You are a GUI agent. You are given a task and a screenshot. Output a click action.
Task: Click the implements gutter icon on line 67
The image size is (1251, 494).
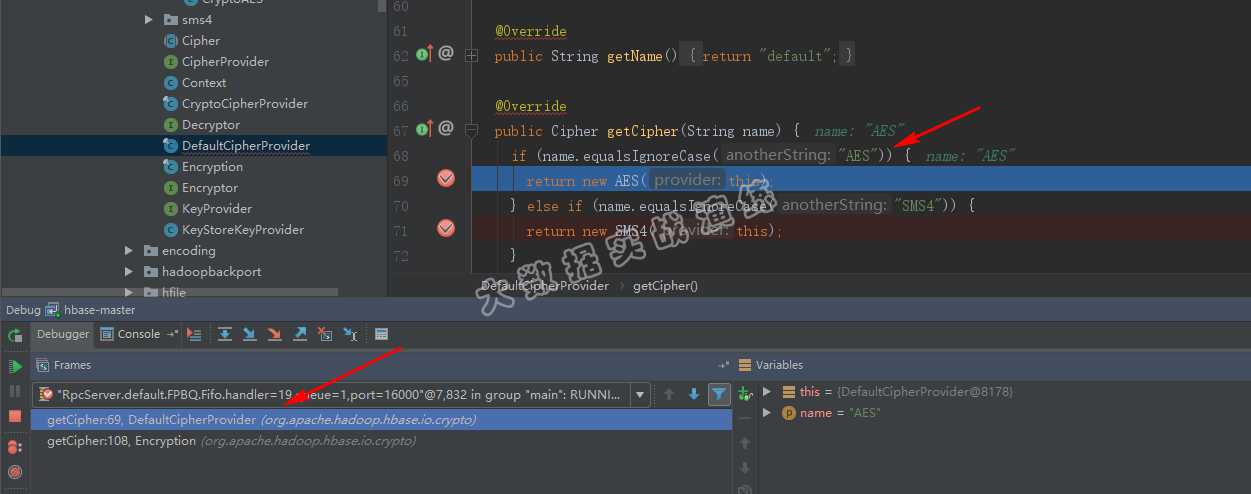point(424,129)
